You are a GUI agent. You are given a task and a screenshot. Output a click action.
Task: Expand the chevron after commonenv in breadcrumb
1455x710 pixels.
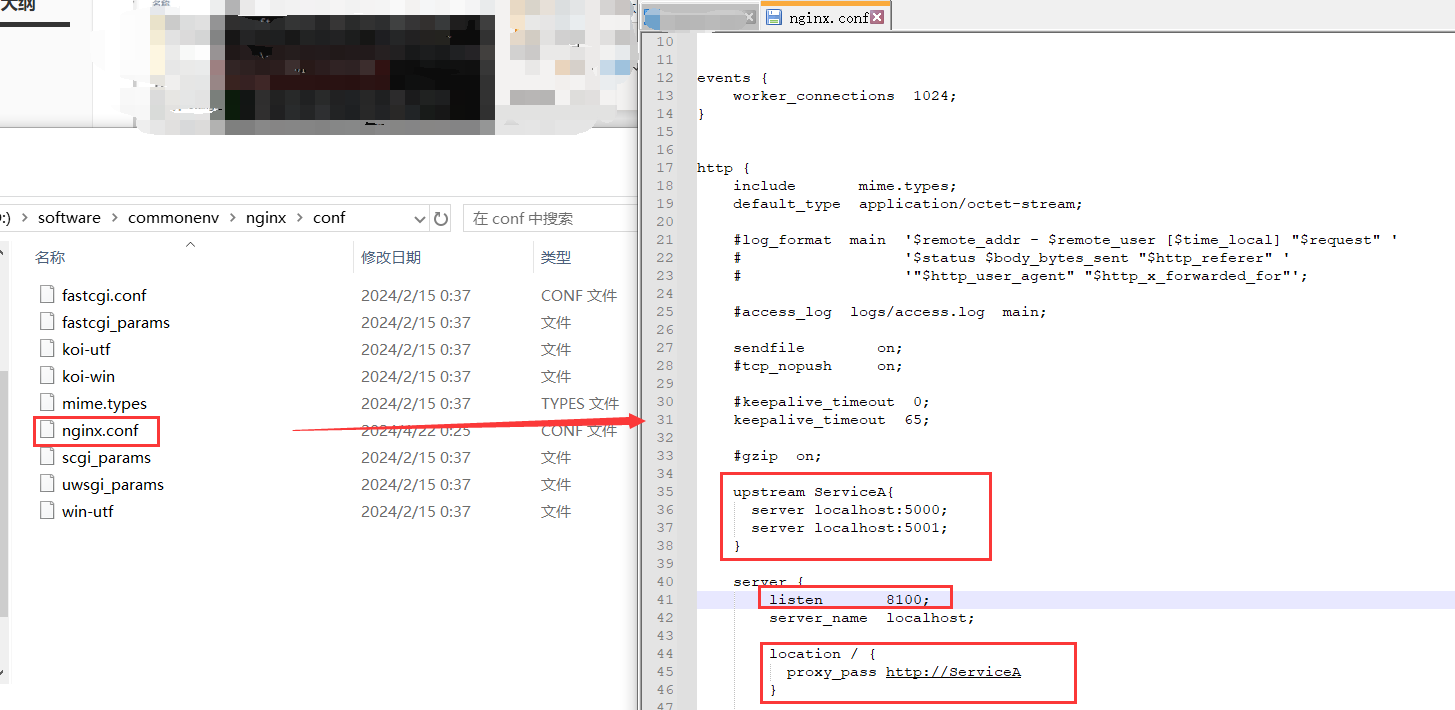click(x=232, y=218)
